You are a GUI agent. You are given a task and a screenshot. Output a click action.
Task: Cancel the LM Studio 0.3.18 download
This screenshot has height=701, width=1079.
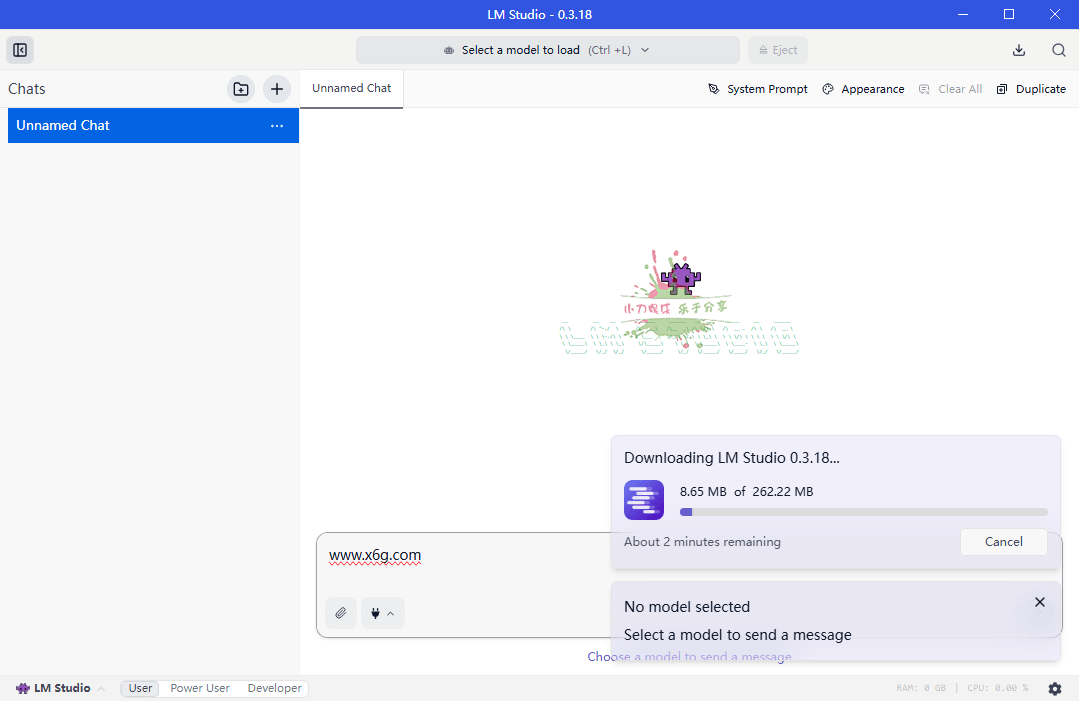1003,541
